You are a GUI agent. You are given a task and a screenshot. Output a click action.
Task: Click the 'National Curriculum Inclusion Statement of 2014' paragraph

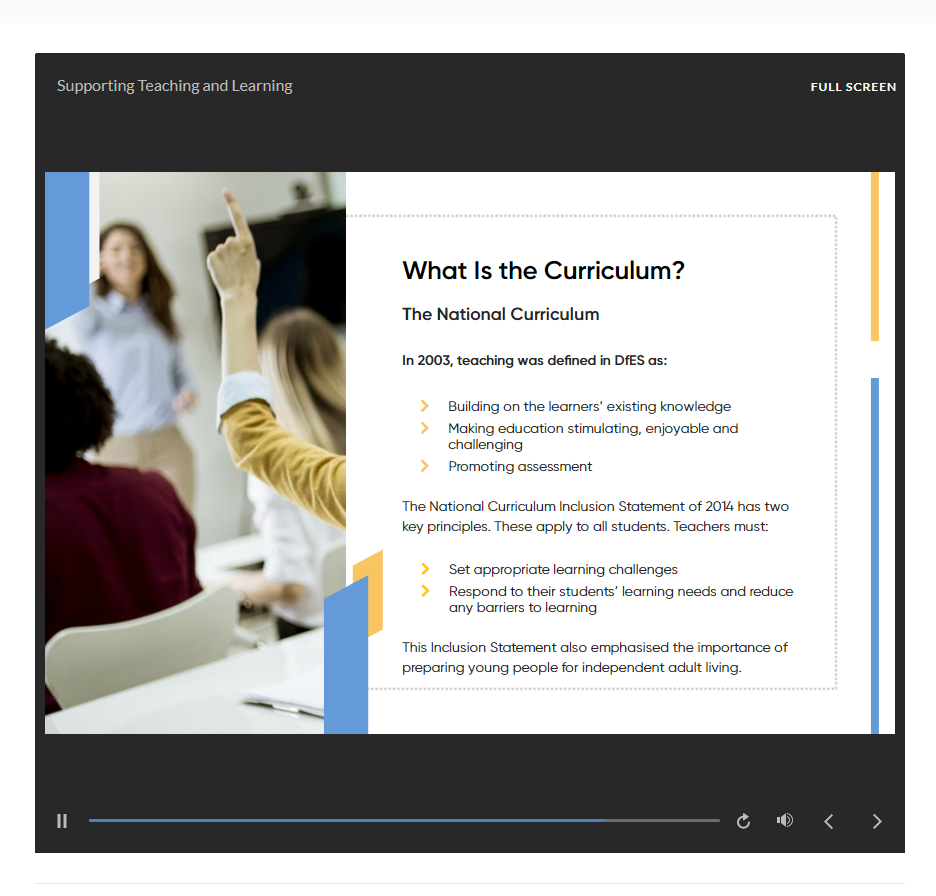pyautogui.click(x=595, y=516)
